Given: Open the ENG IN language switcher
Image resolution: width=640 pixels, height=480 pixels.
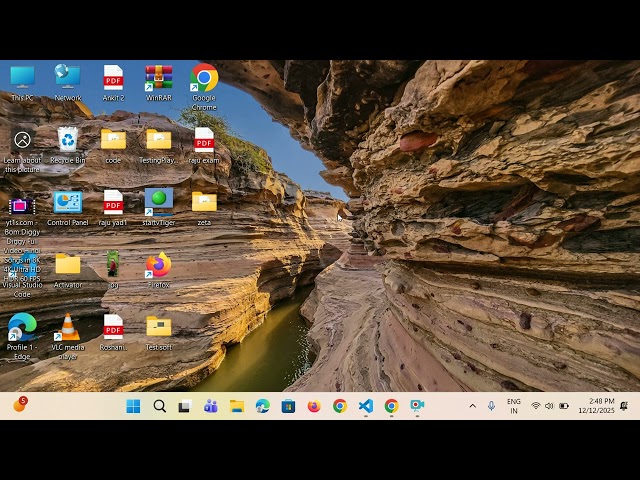Looking at the screenshot, I should 514,406.
